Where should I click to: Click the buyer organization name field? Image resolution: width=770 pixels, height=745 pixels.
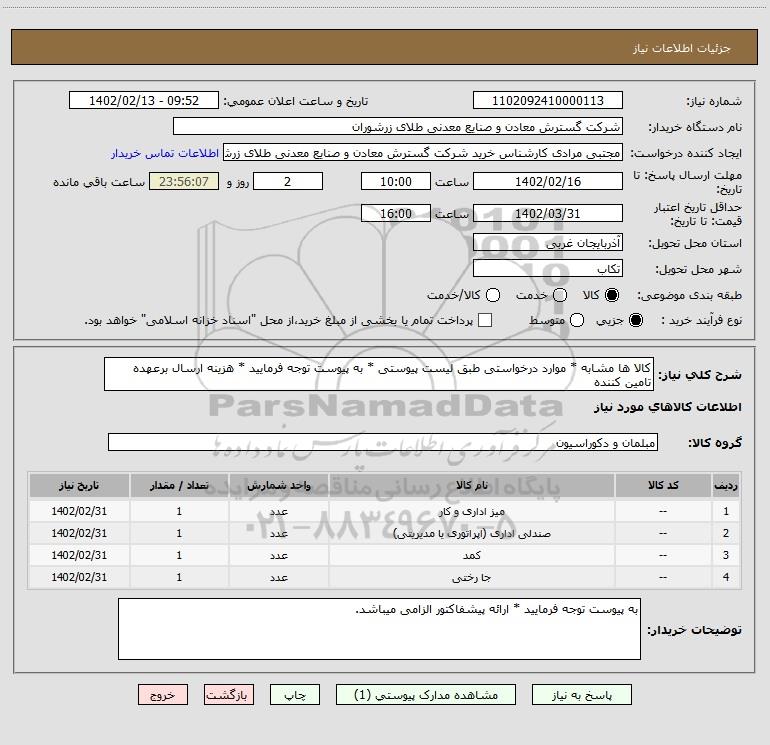[x=398, y=127]
